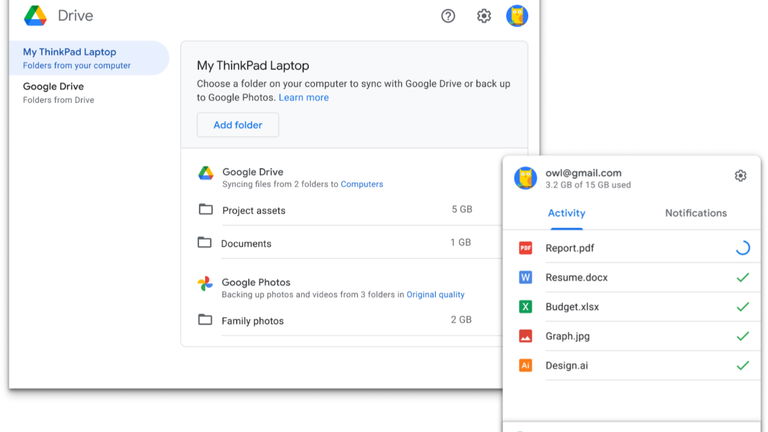Click the PDF icon beside Report.pdf

[525, 248]
